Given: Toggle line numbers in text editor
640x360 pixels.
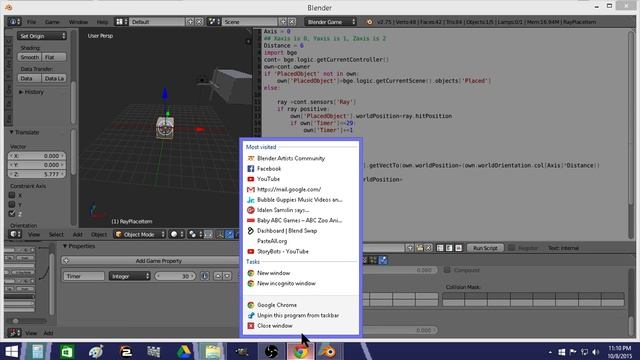Looking at the screenshot, I should (x=440, y=248).
